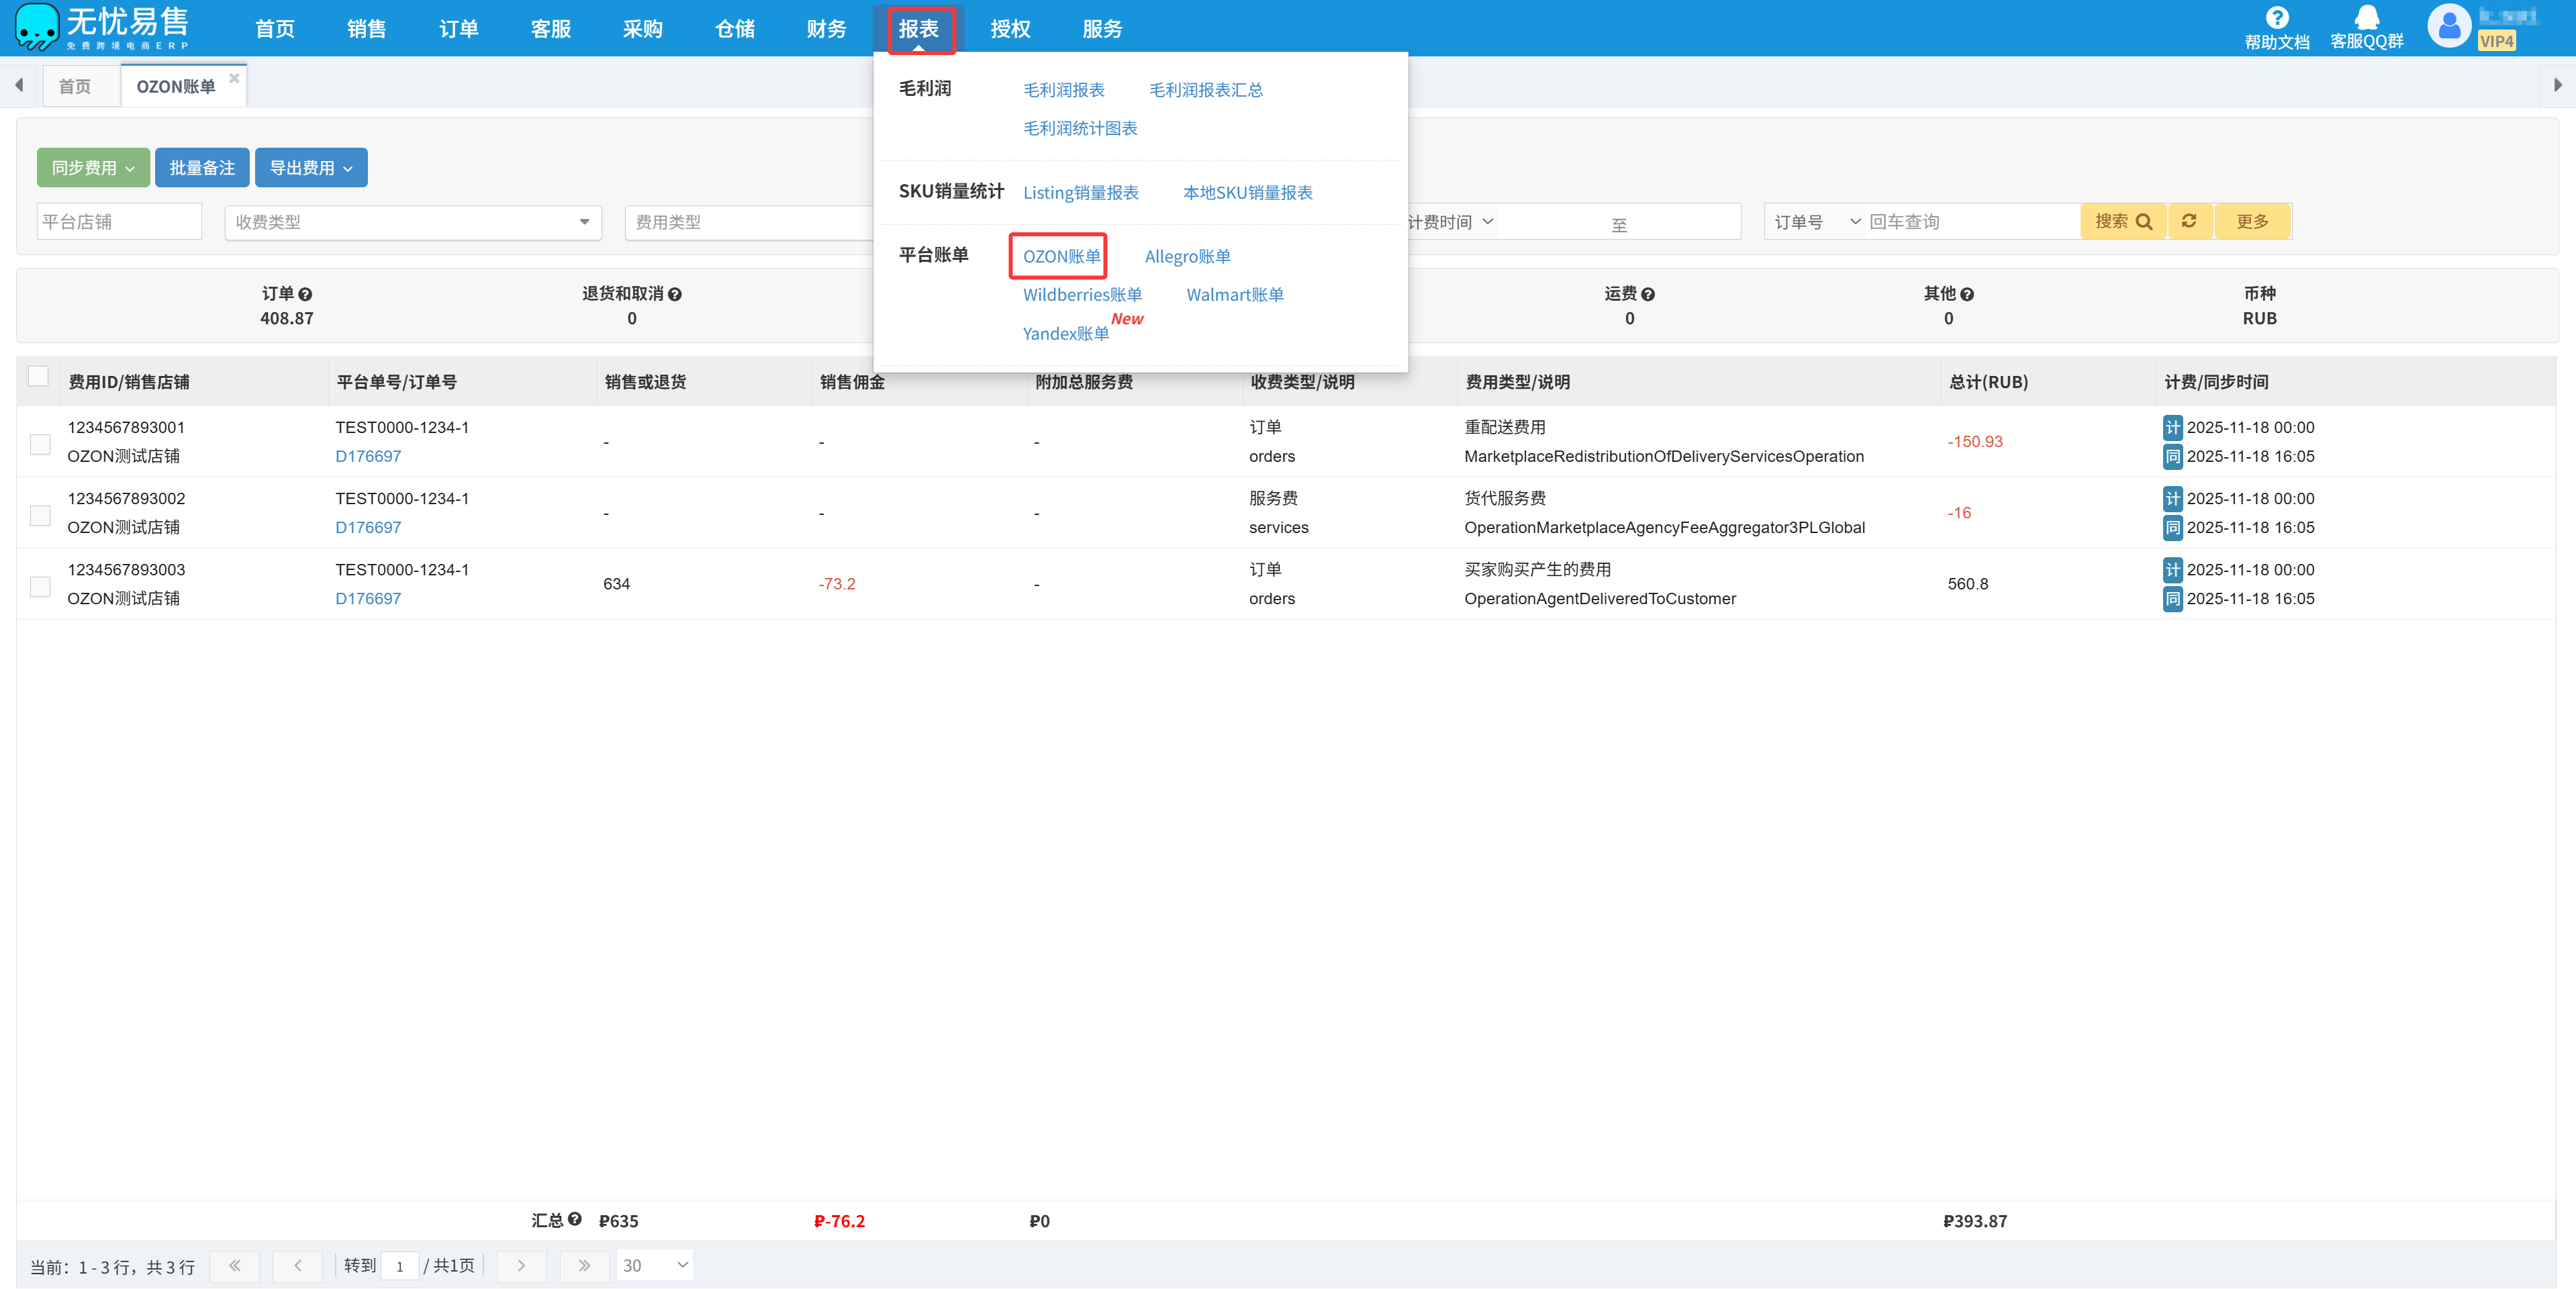Click the refresh icon next to search button
Screen dimensions: 2576x1289
[x=2189, y=221]
